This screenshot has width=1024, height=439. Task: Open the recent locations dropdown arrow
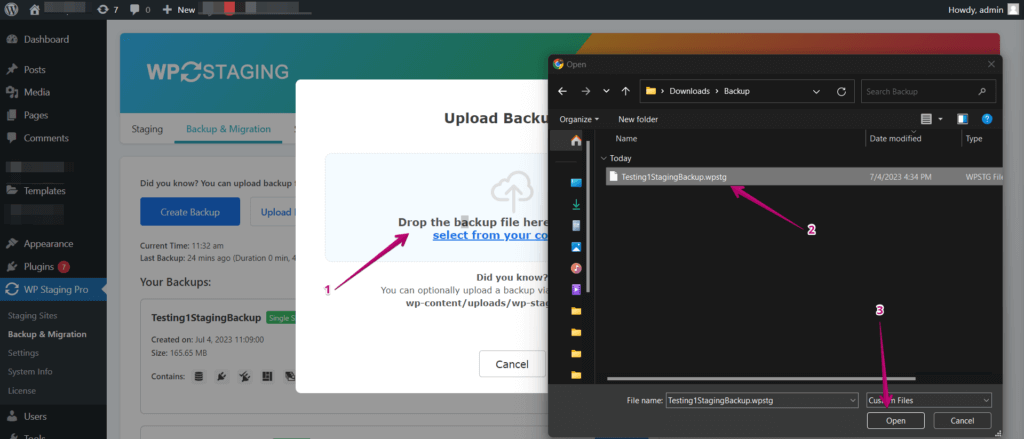point(606,91)
